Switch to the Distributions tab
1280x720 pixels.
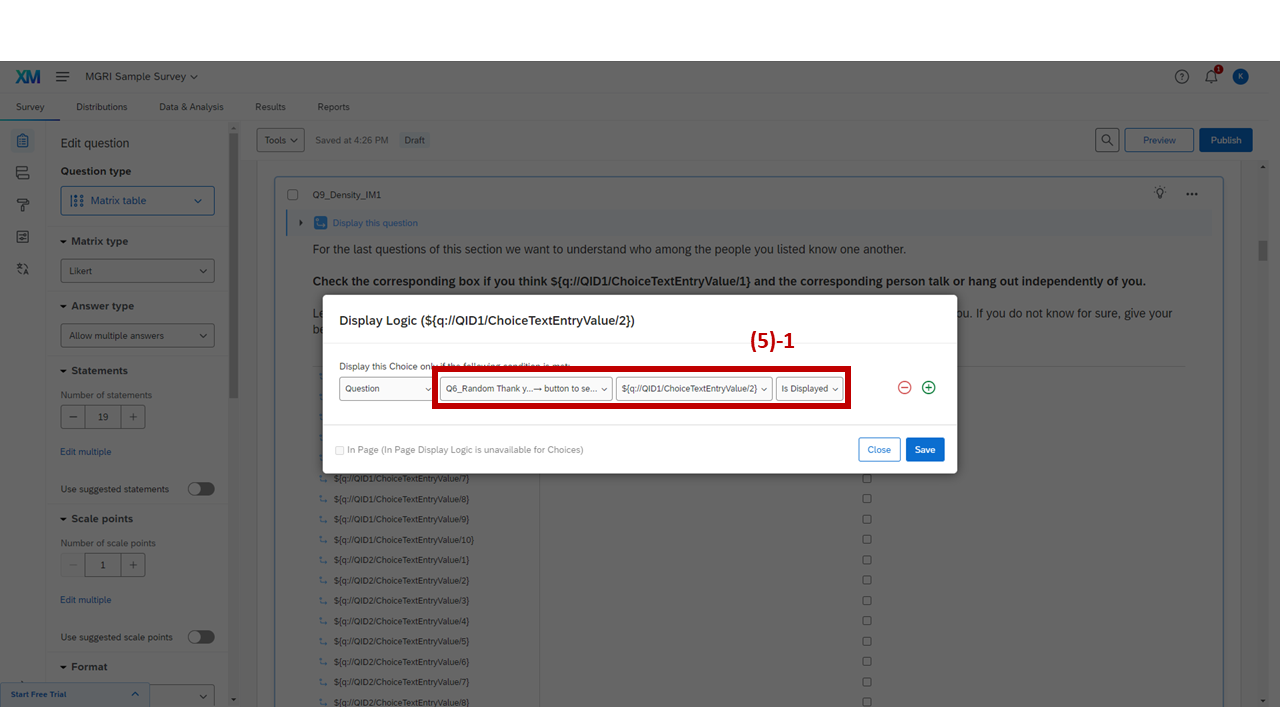pyautogui.click(x=102, y=107)
